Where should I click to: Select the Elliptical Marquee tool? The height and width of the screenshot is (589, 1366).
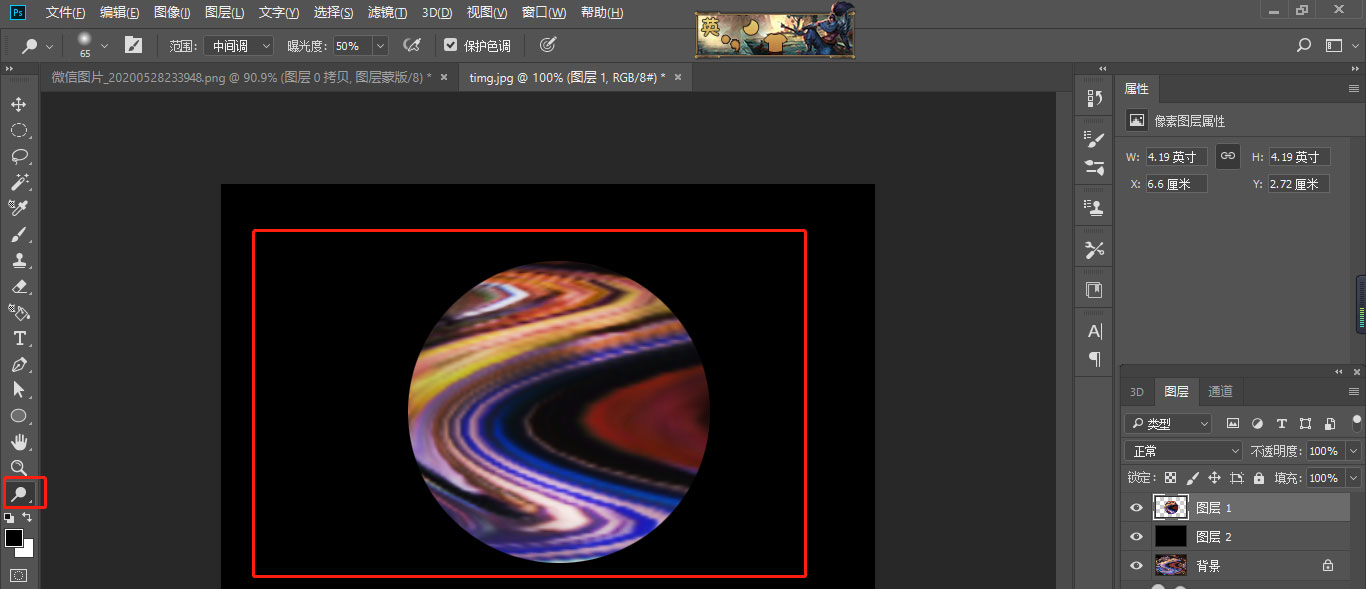[x=19, y=130]
